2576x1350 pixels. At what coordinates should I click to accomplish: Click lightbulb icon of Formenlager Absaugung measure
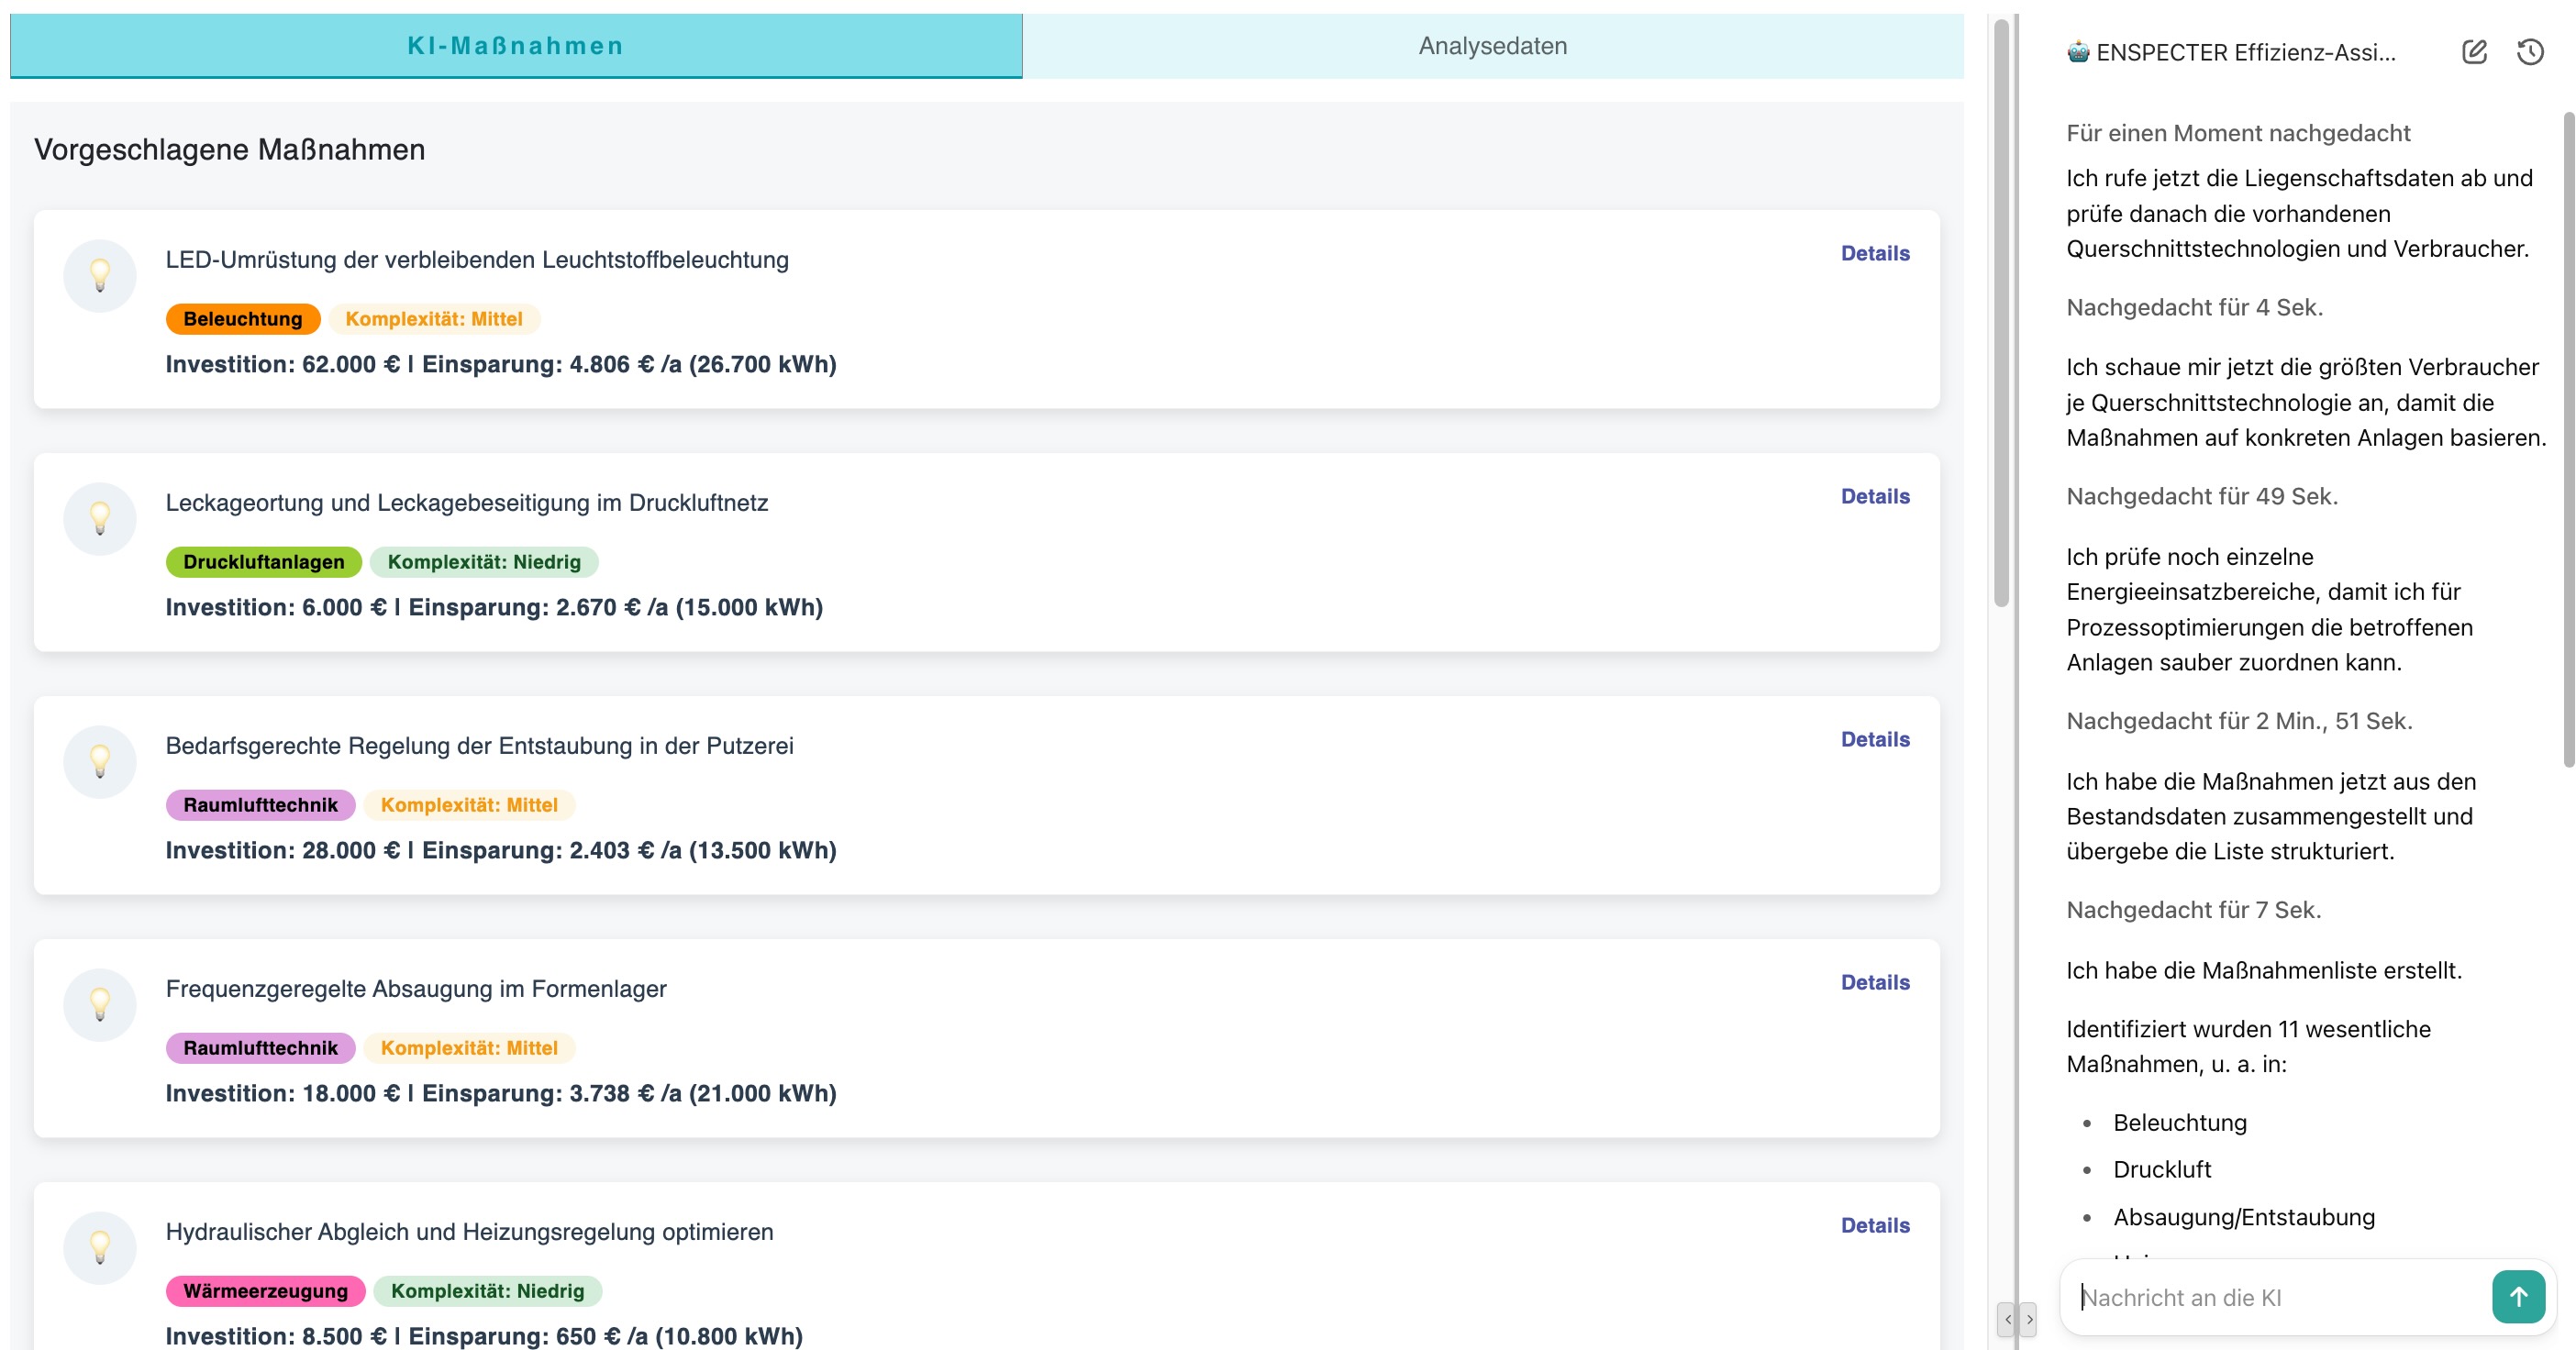100,1004
